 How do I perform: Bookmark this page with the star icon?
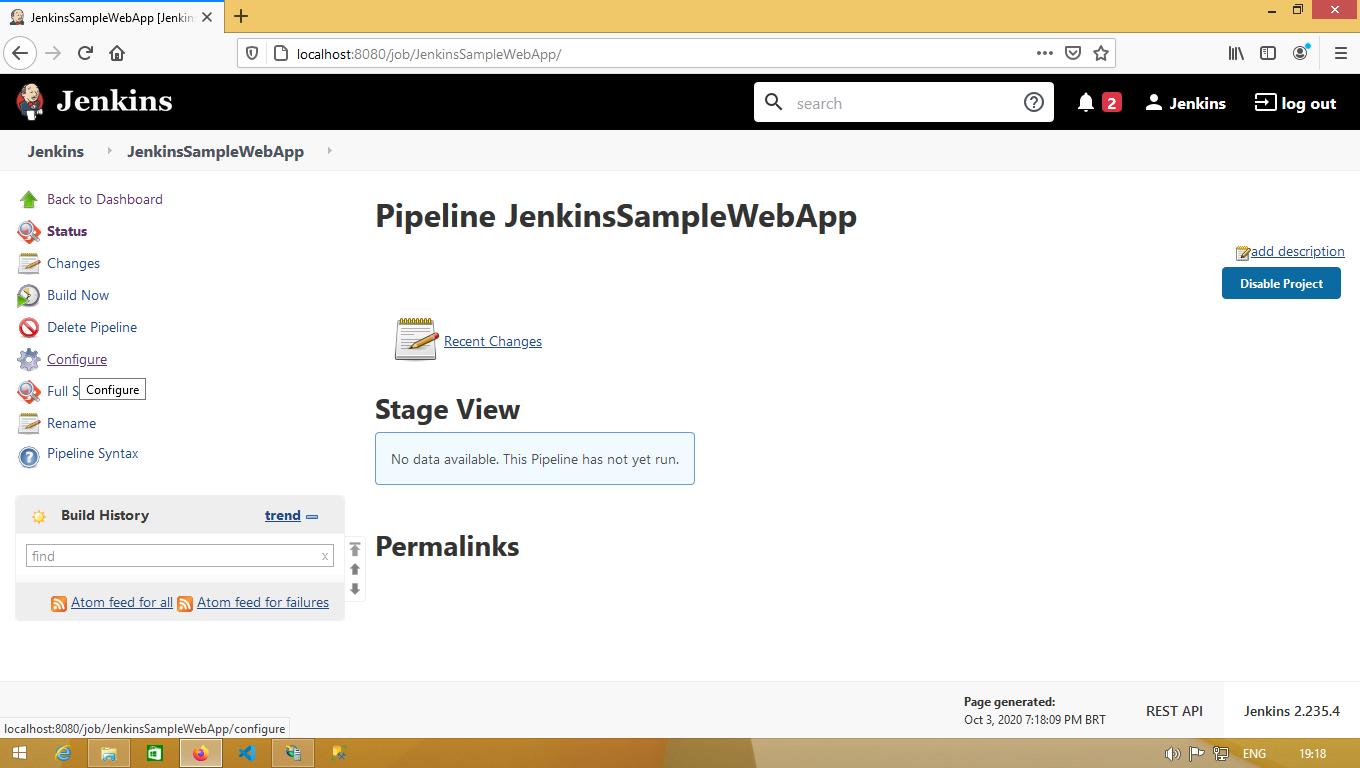(x=1100, y=53)
